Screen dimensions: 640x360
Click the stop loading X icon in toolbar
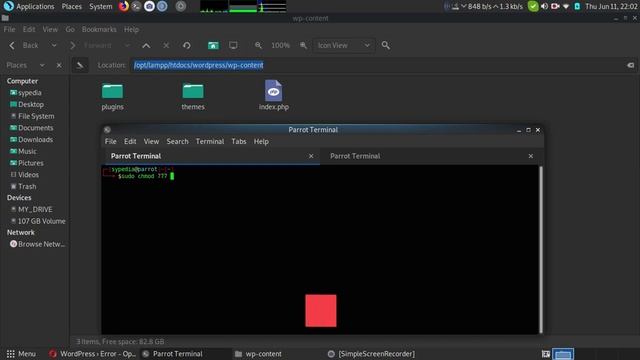coord(166,45)
